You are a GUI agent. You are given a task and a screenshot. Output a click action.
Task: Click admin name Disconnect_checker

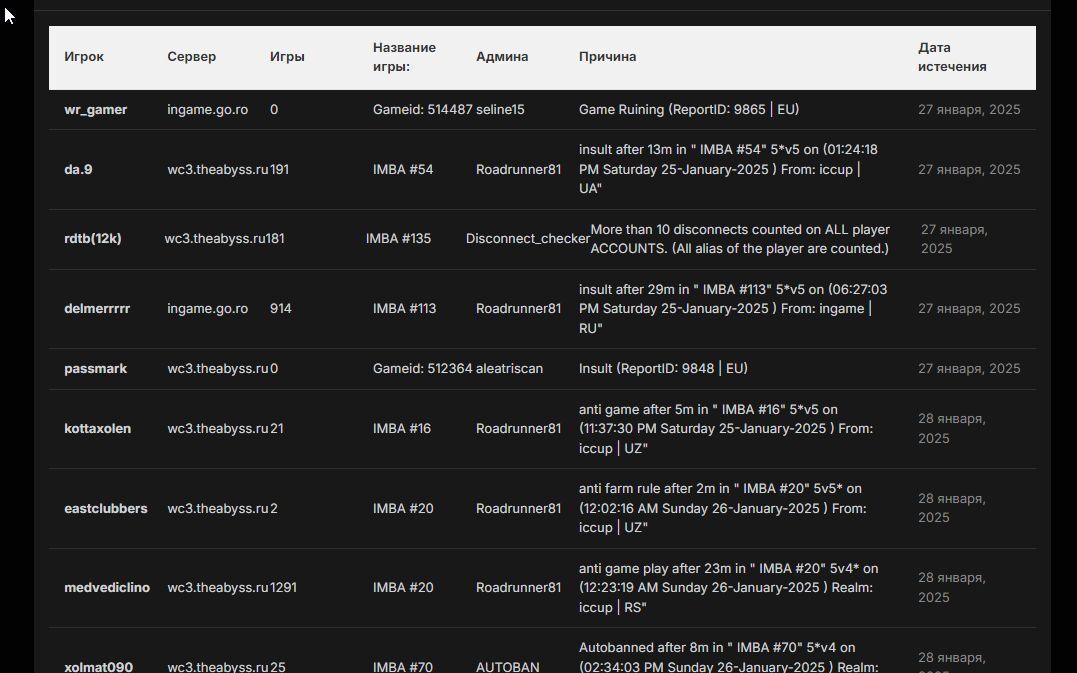tap(527, 239)
